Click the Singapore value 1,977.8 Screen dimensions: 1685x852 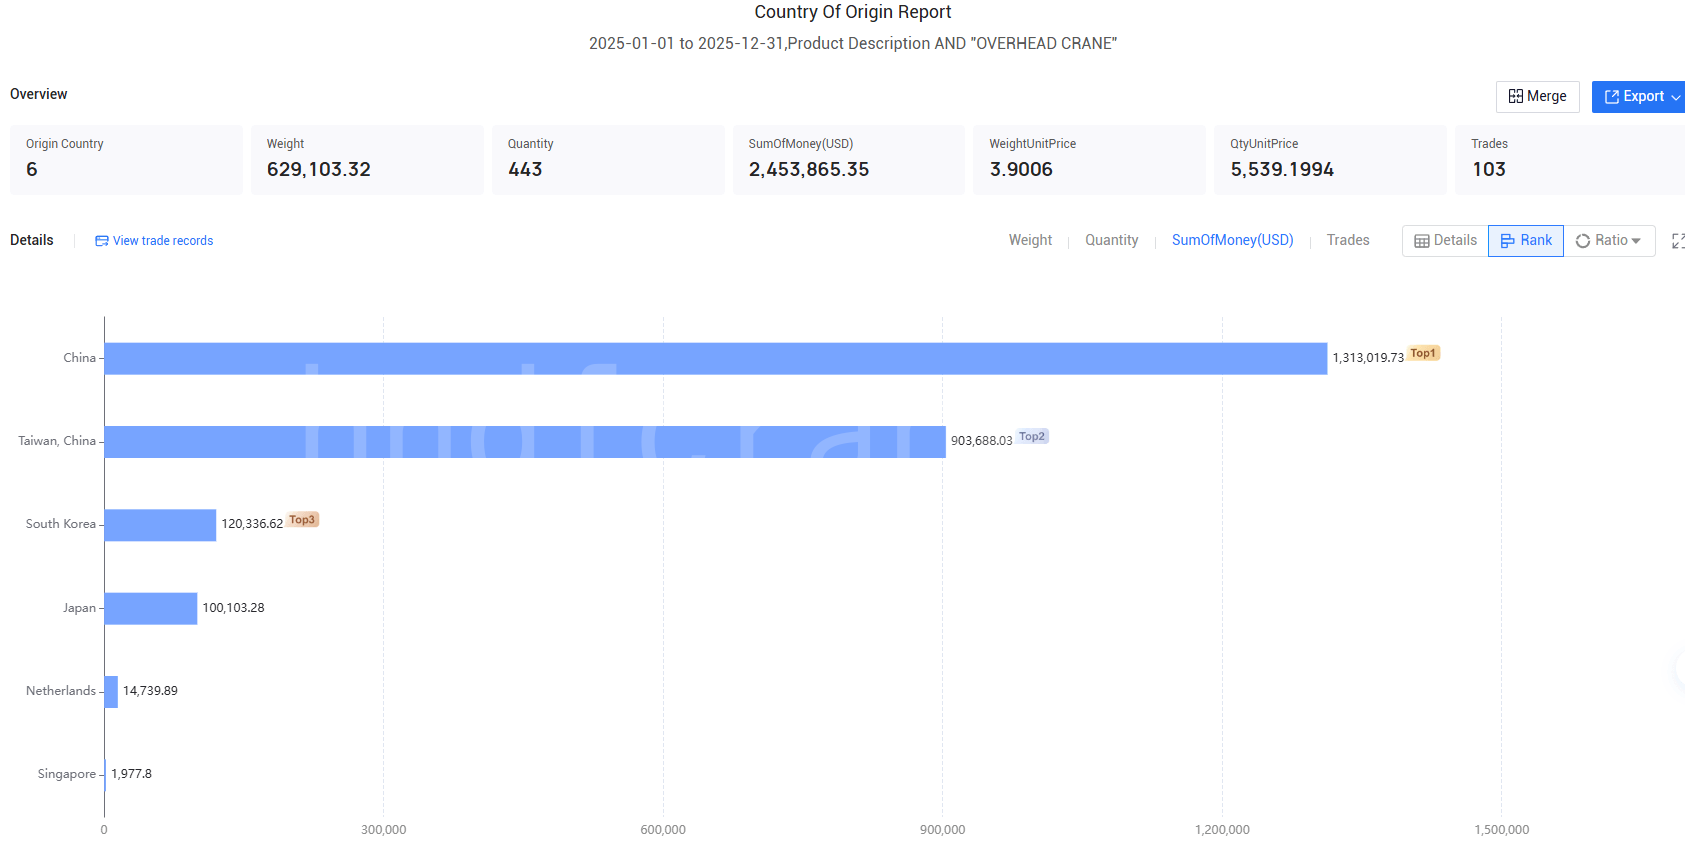131,774
